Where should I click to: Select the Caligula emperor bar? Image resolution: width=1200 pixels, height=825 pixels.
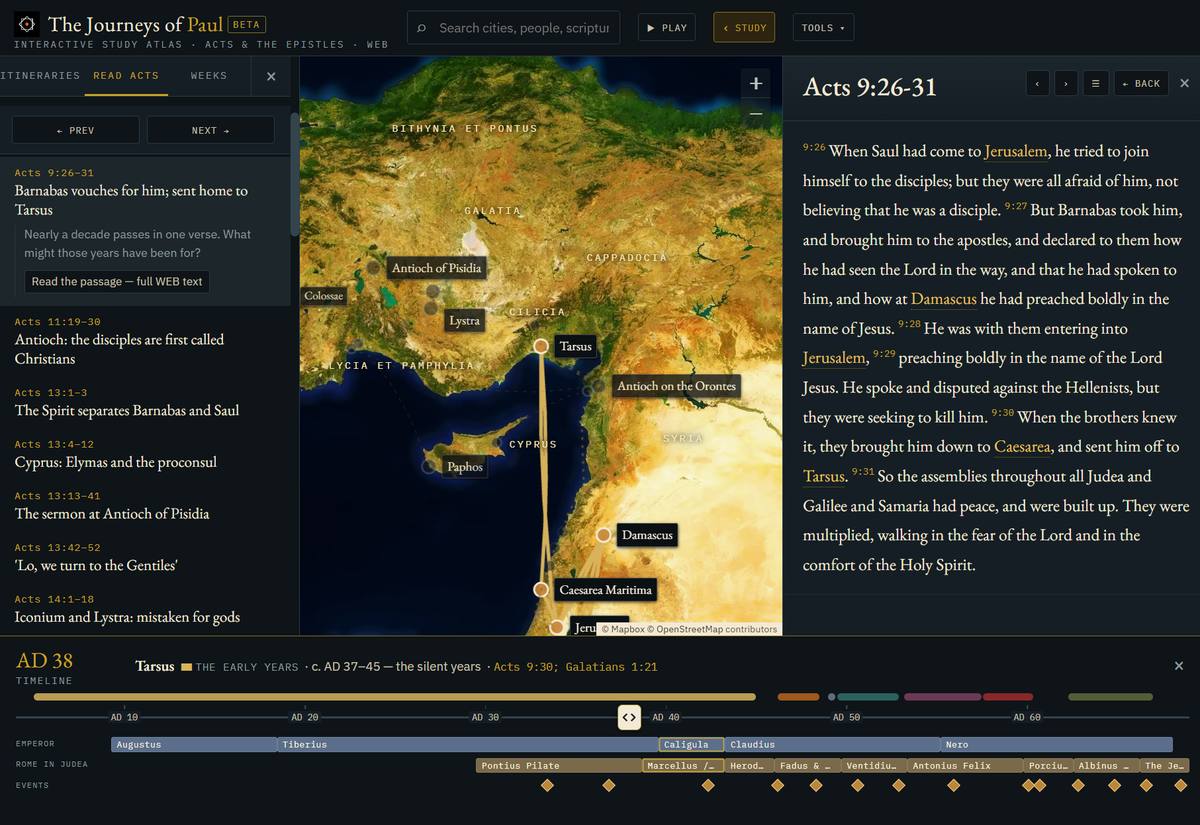pyautogui.click(x=692, y=744)
